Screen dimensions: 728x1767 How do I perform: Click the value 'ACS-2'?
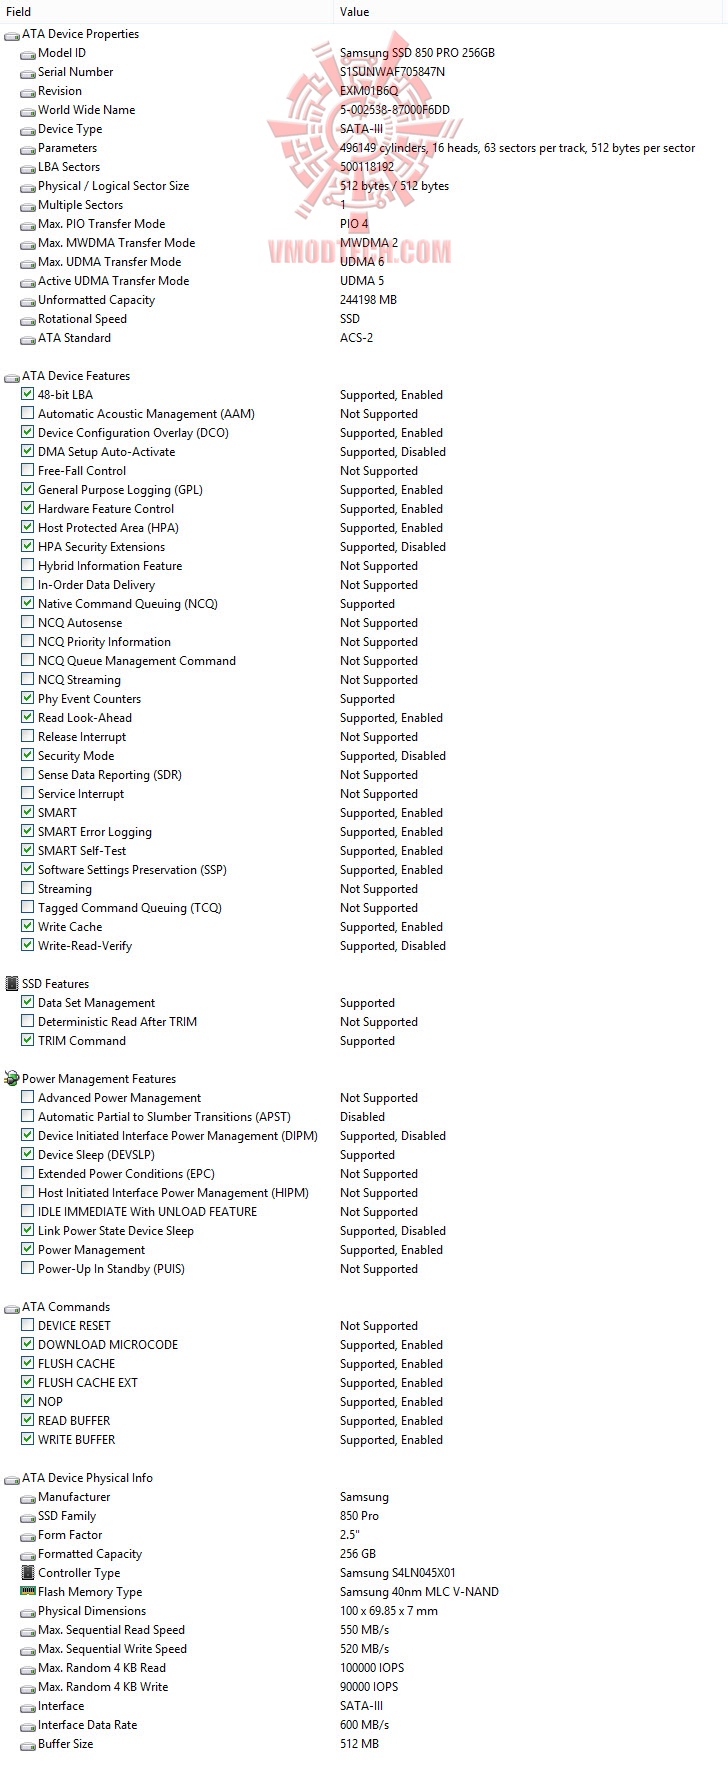[356, 338]
